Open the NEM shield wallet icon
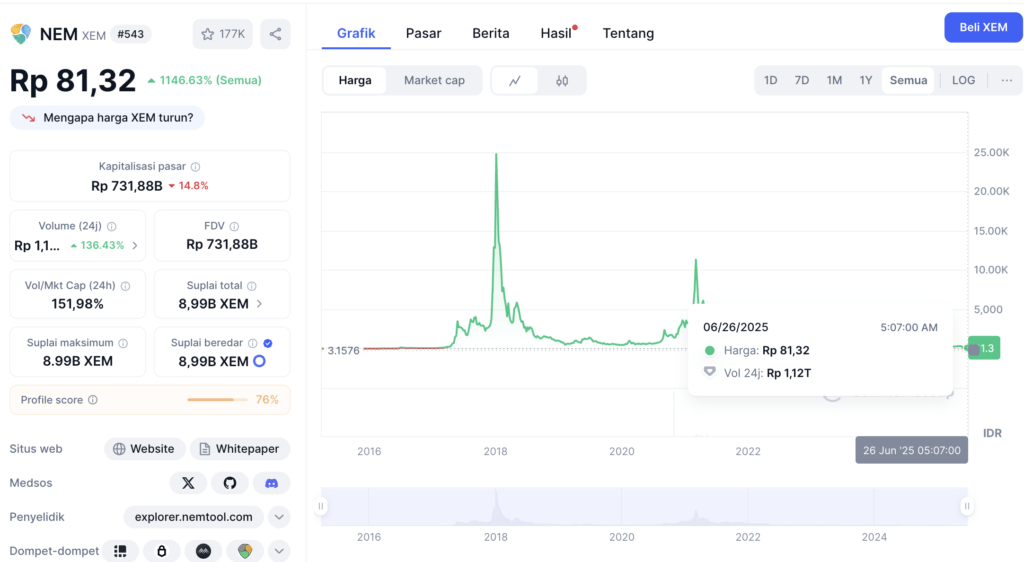 [x=245, y=551]
